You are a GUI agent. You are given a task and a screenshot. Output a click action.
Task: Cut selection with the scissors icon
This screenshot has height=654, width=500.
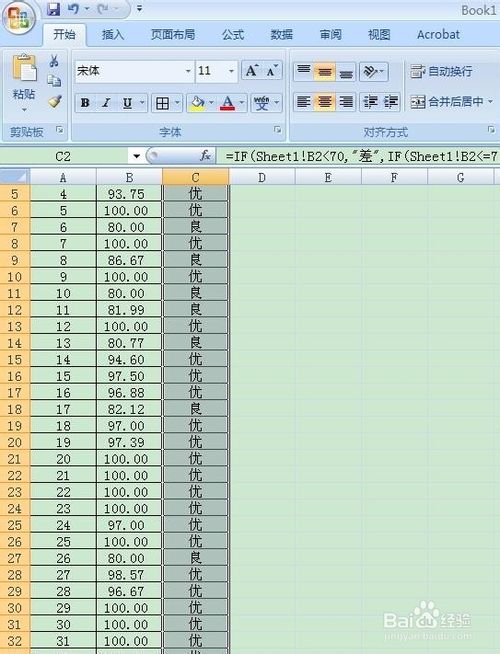click(54, 61)
